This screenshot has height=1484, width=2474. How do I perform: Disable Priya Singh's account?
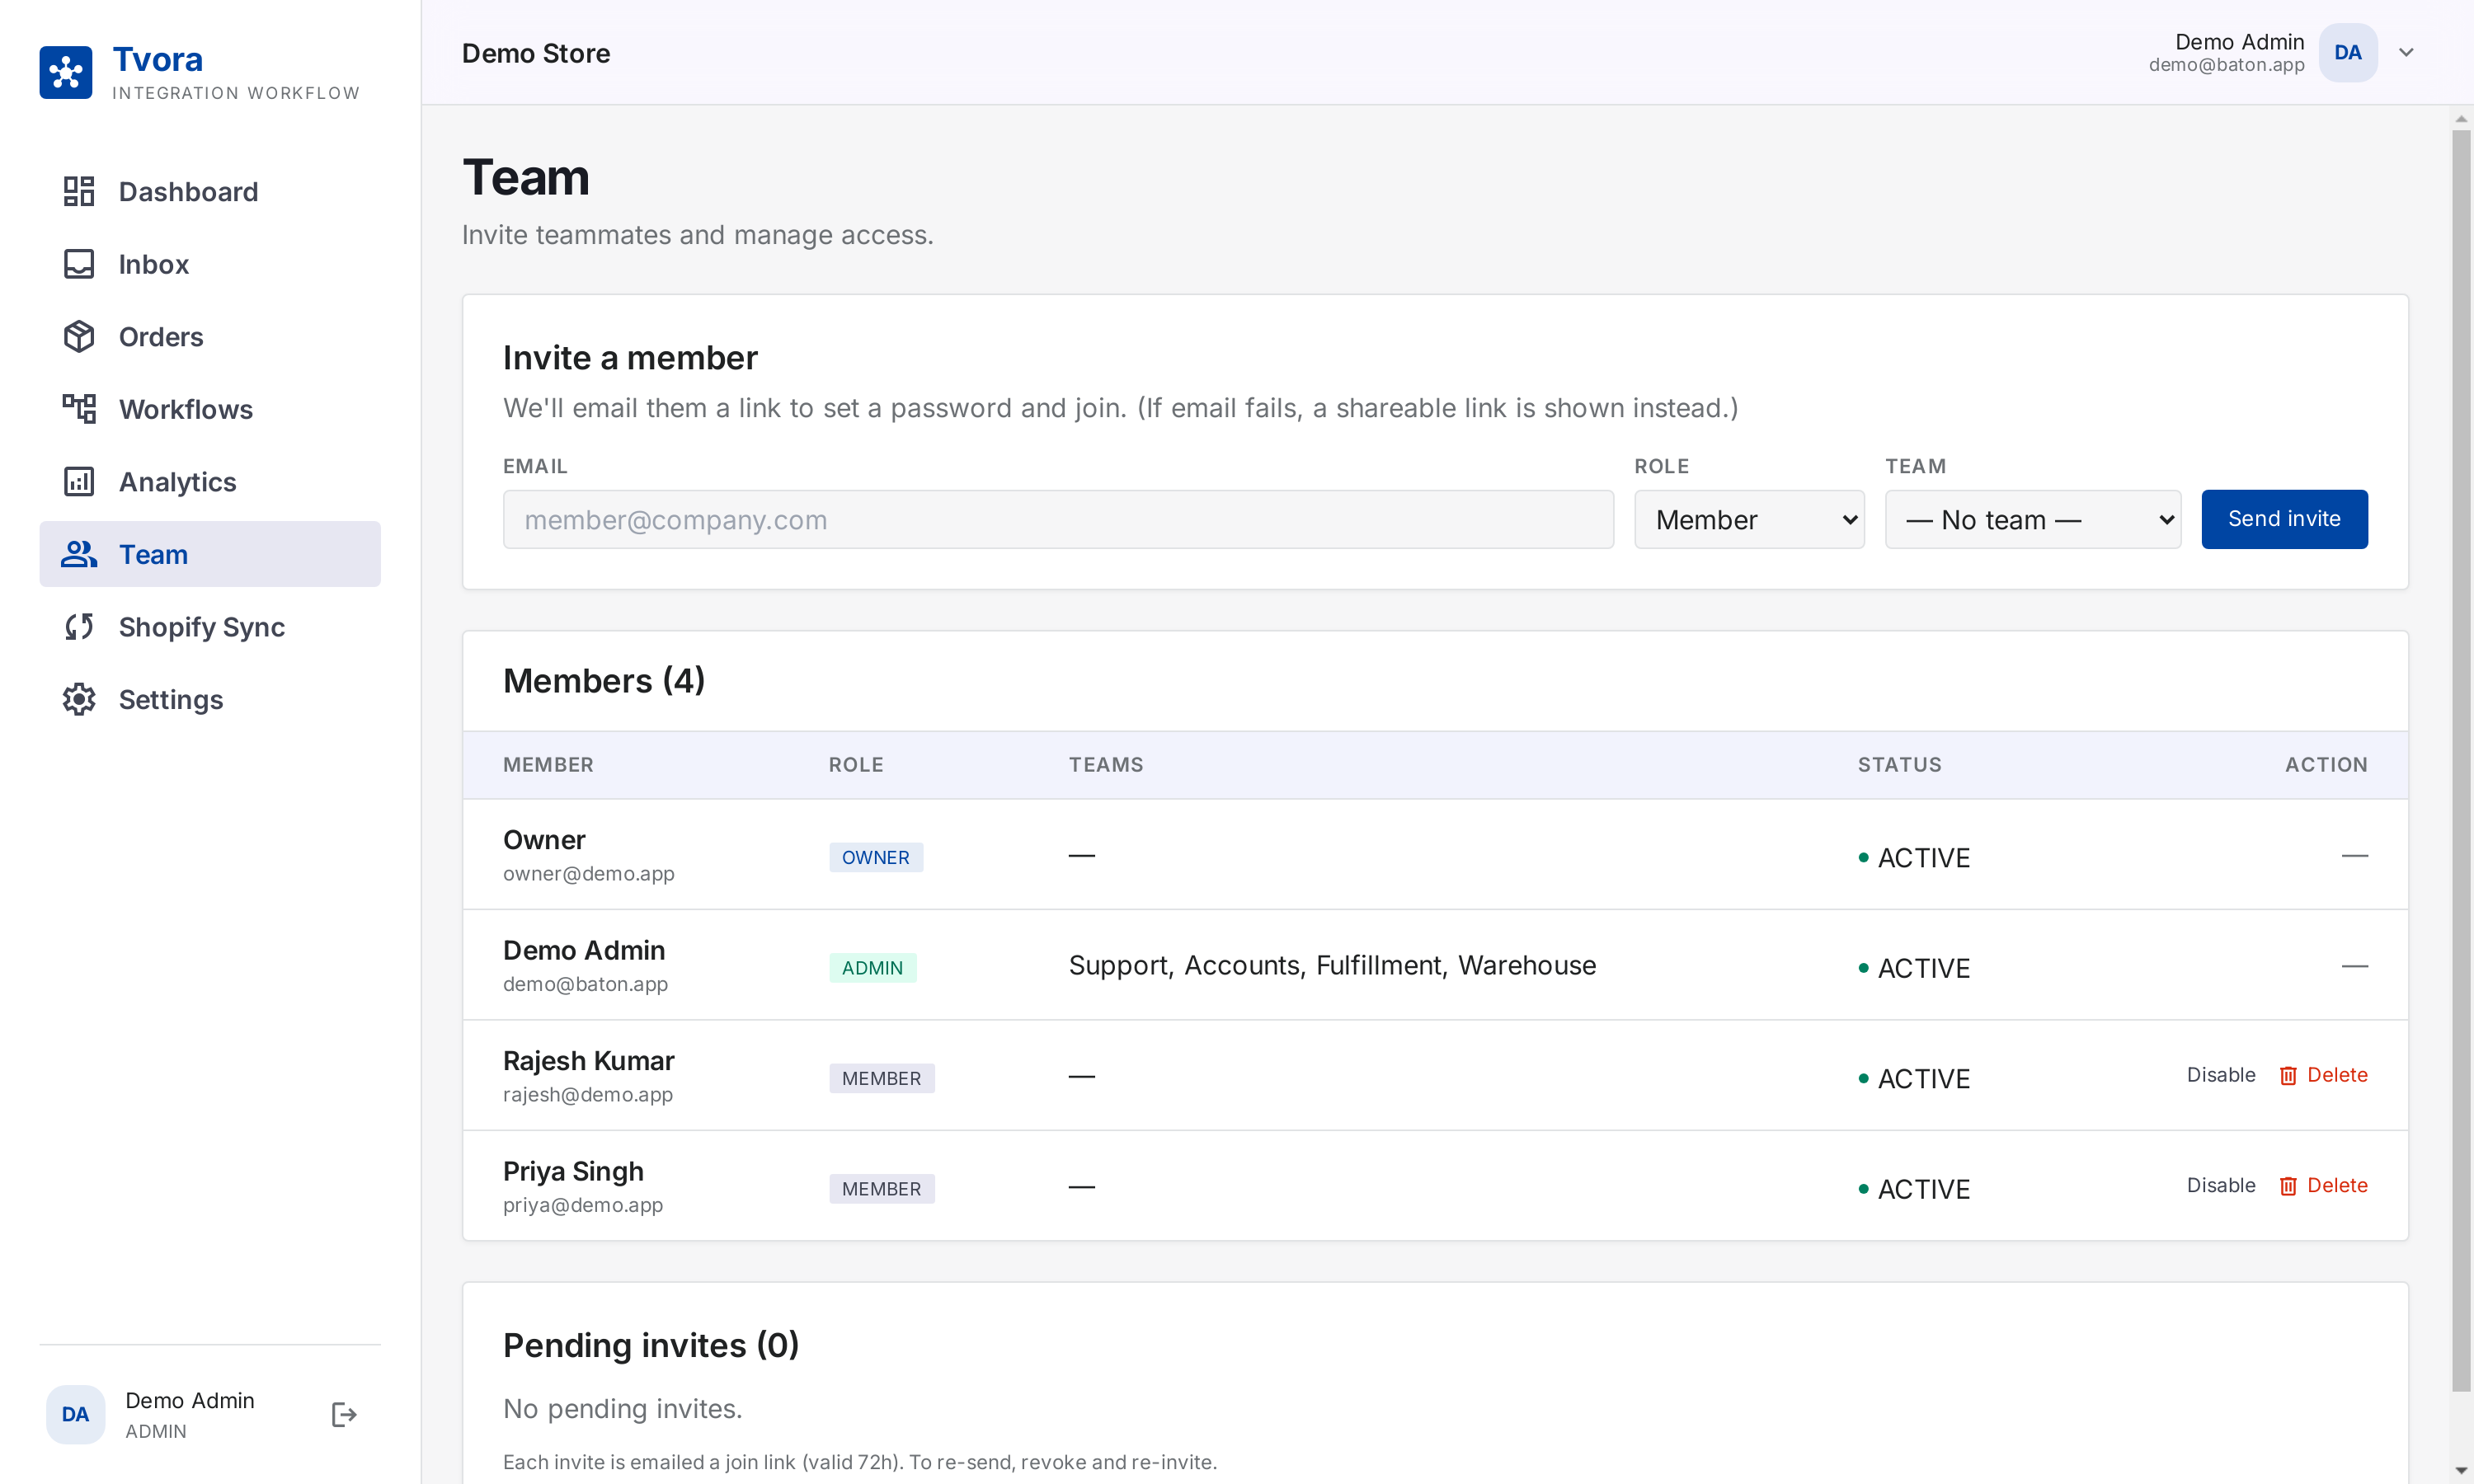coord(2221,1185)
